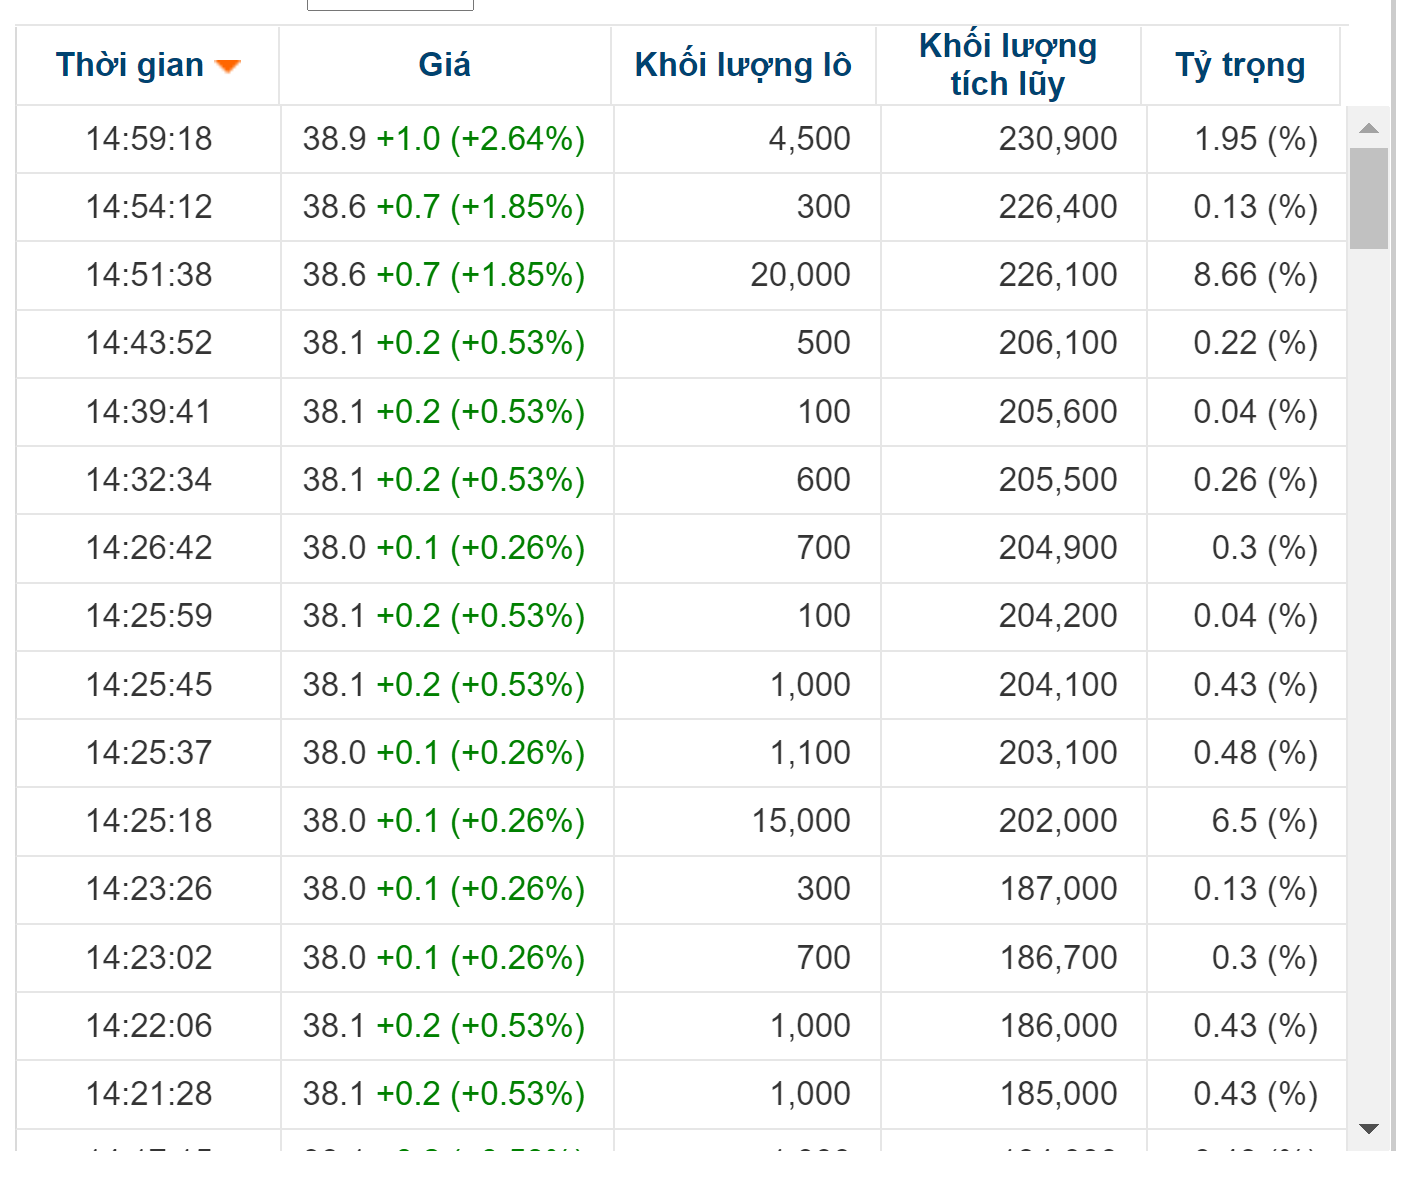Select the 14:59:18 time cell
The image size is (1418, 1183).
pos(149,139)
